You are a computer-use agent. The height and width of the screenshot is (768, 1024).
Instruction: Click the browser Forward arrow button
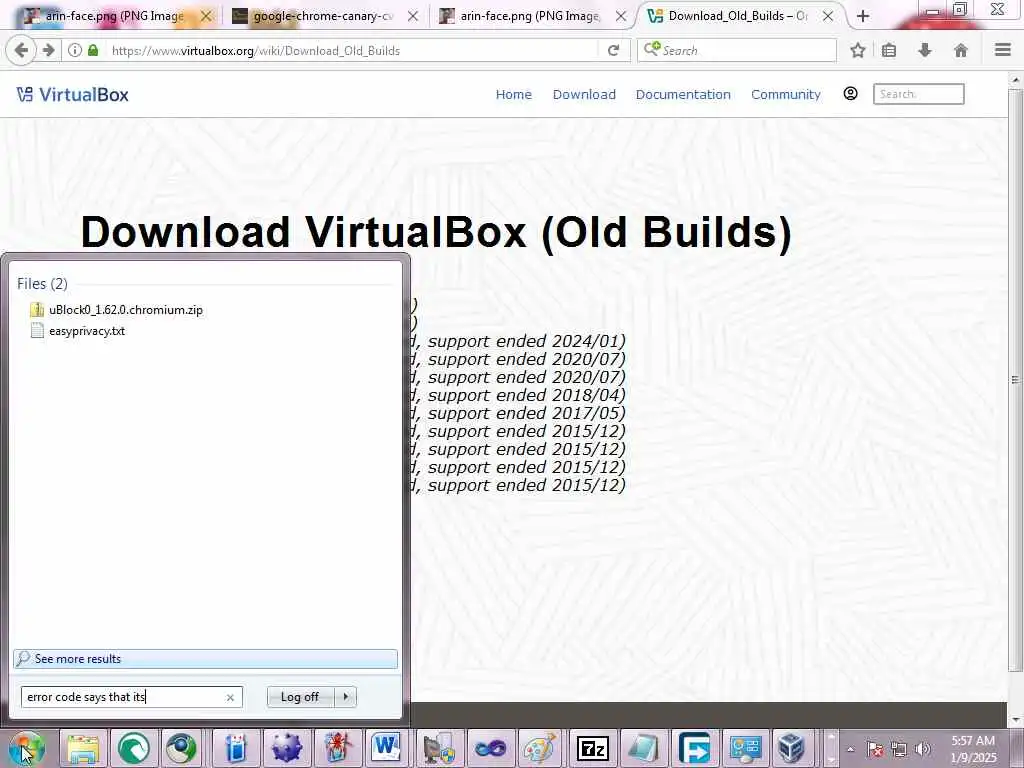[49, 50]
